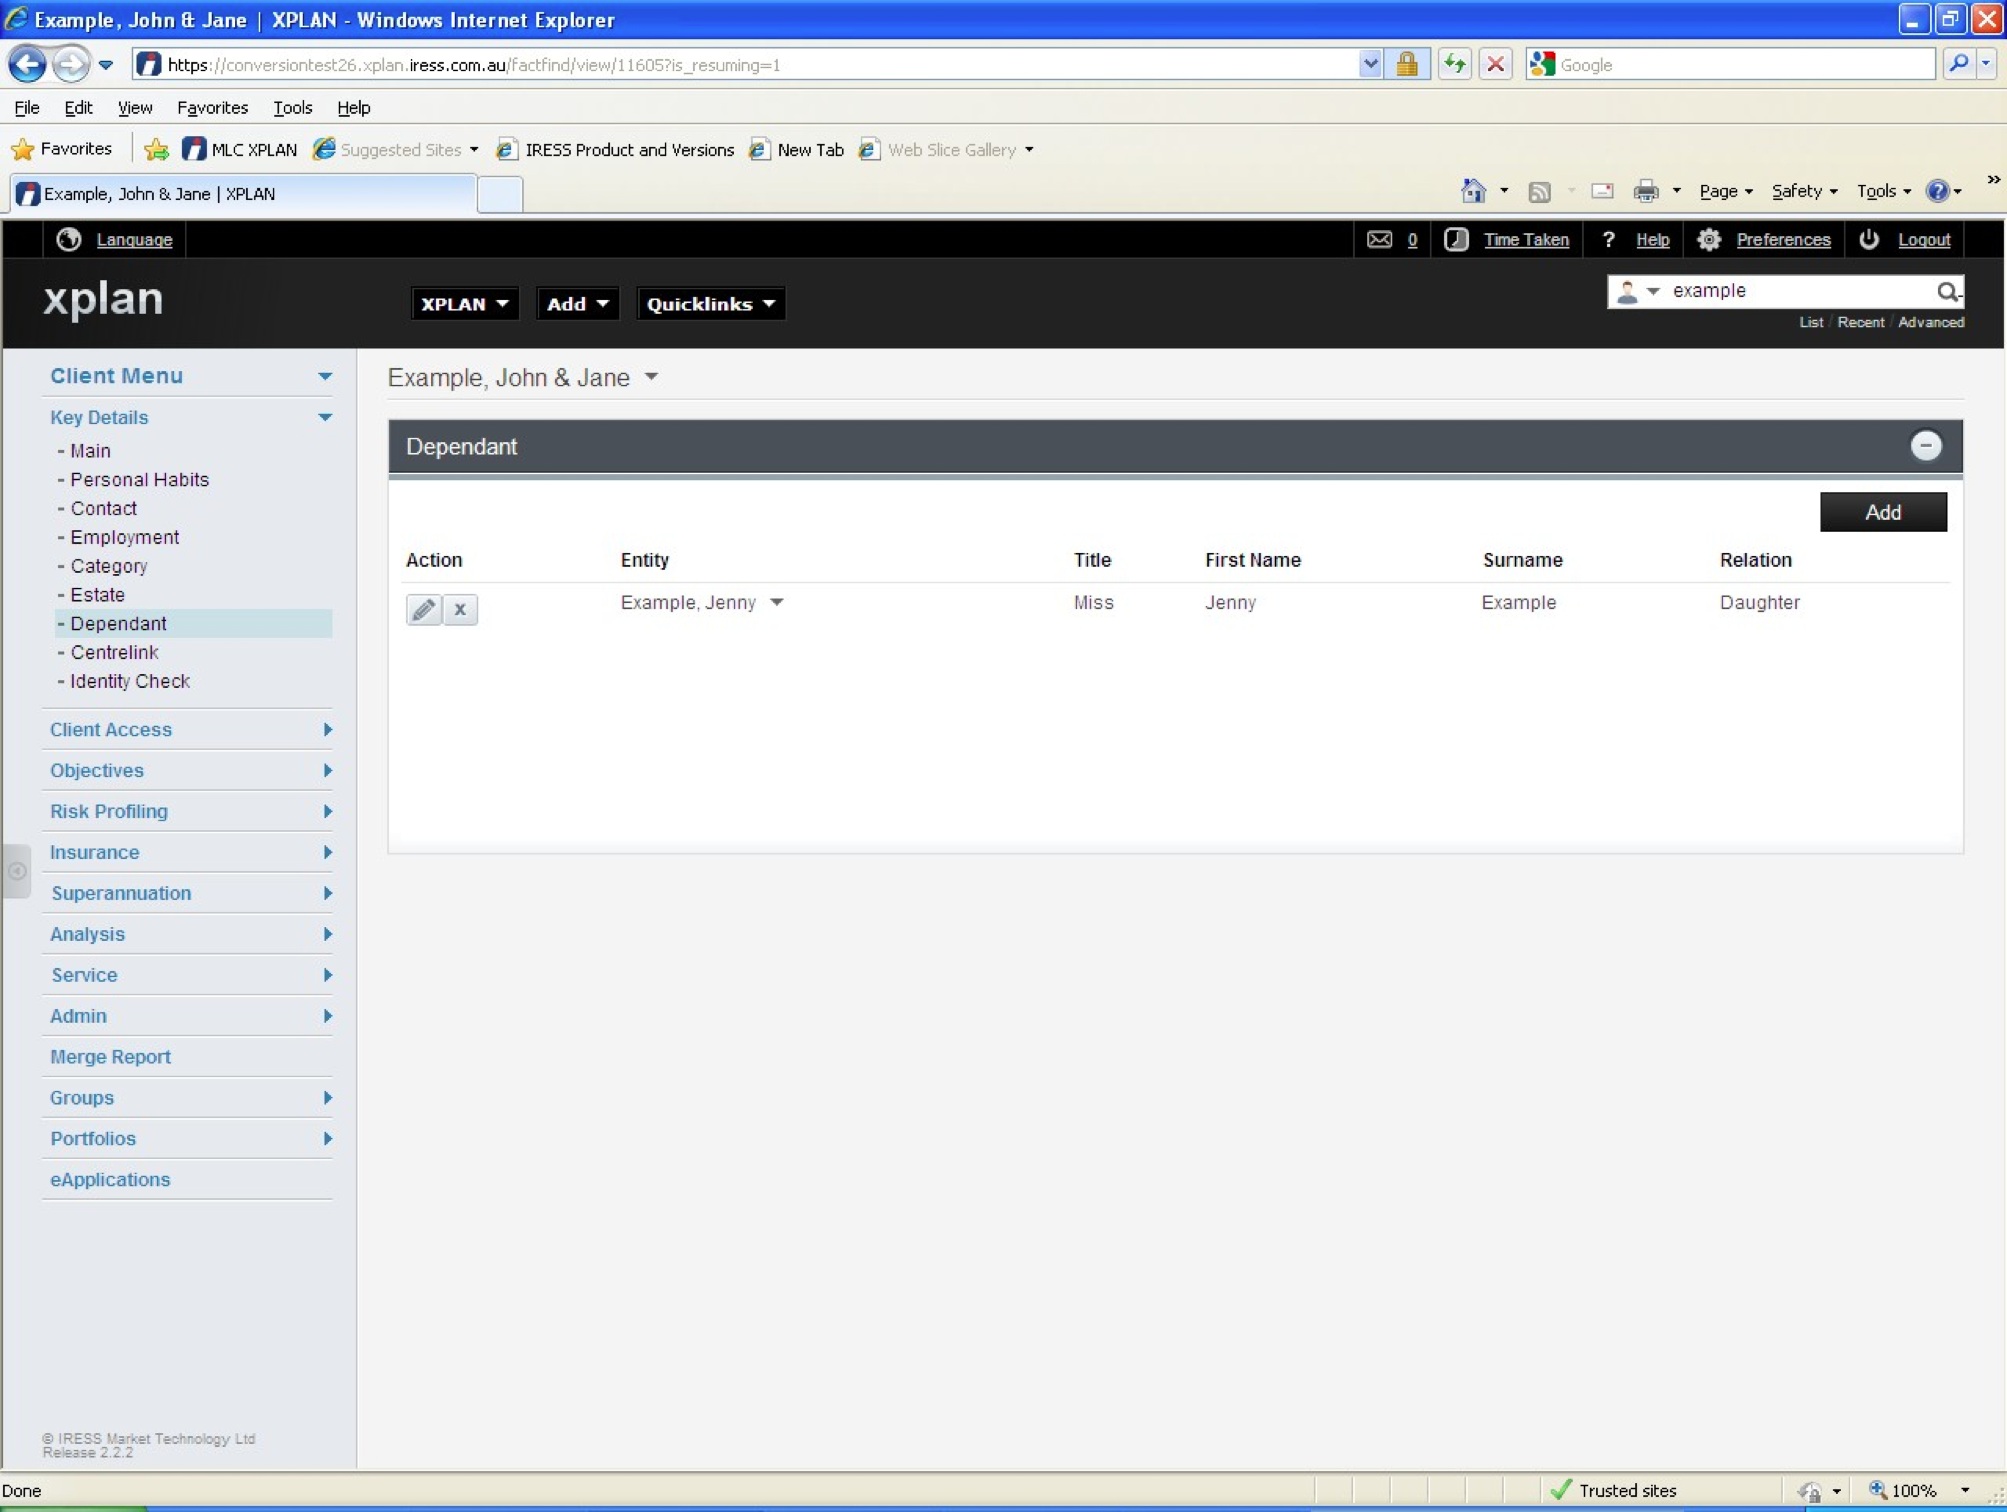This screenshot has height=1512, width=2007.
Task: Click the pencil edit icon for Jenny
Action: point(423,609)
